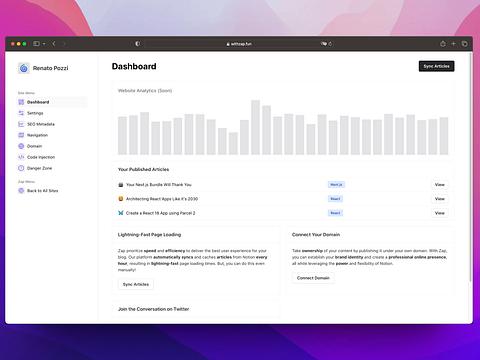Click the Settings sliders icon in sidebar
This screenshot has width=480, height=360.
coord(21,113)
